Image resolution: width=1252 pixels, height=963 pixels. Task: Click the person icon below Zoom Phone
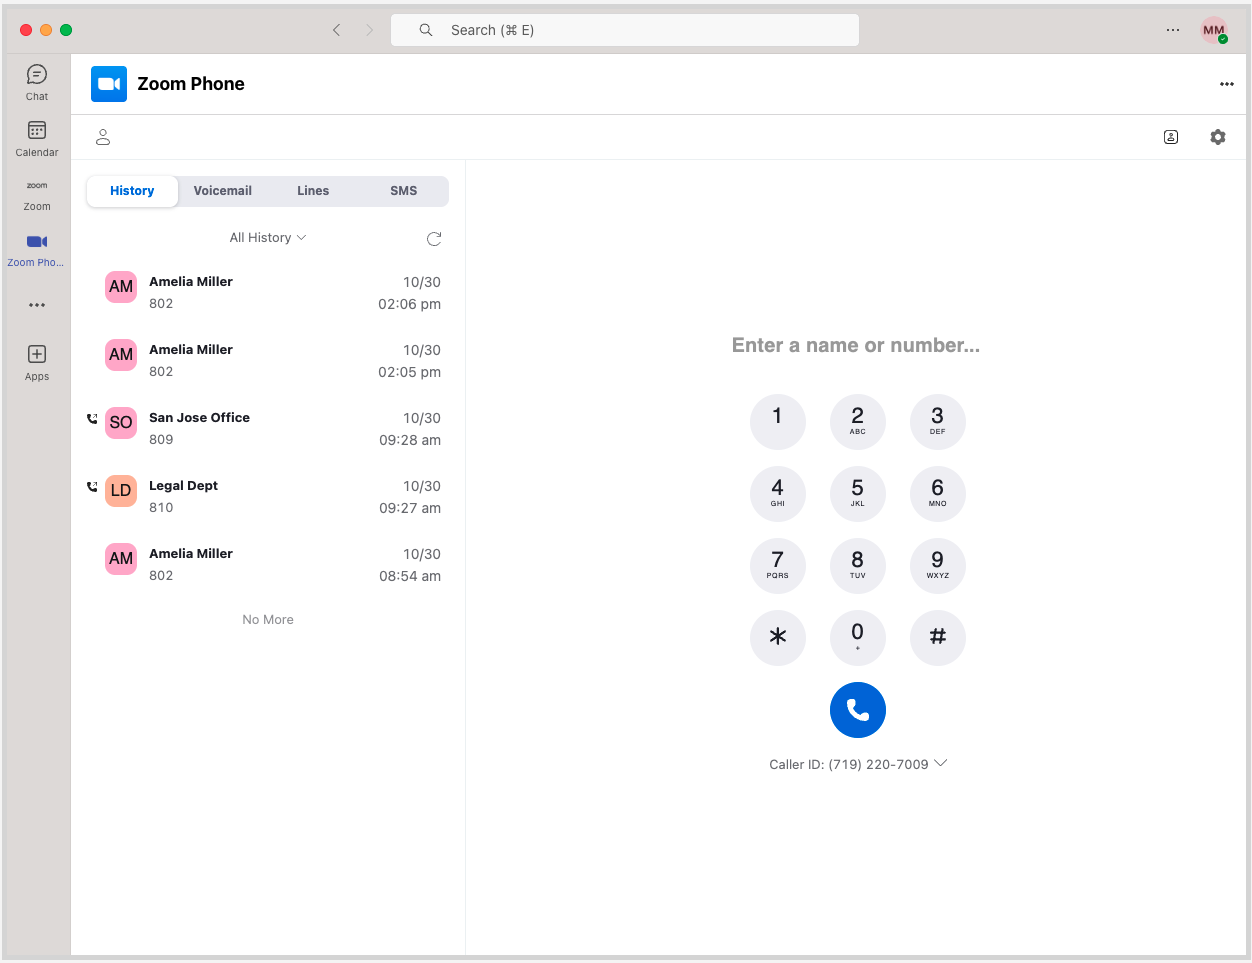[103, 137]
